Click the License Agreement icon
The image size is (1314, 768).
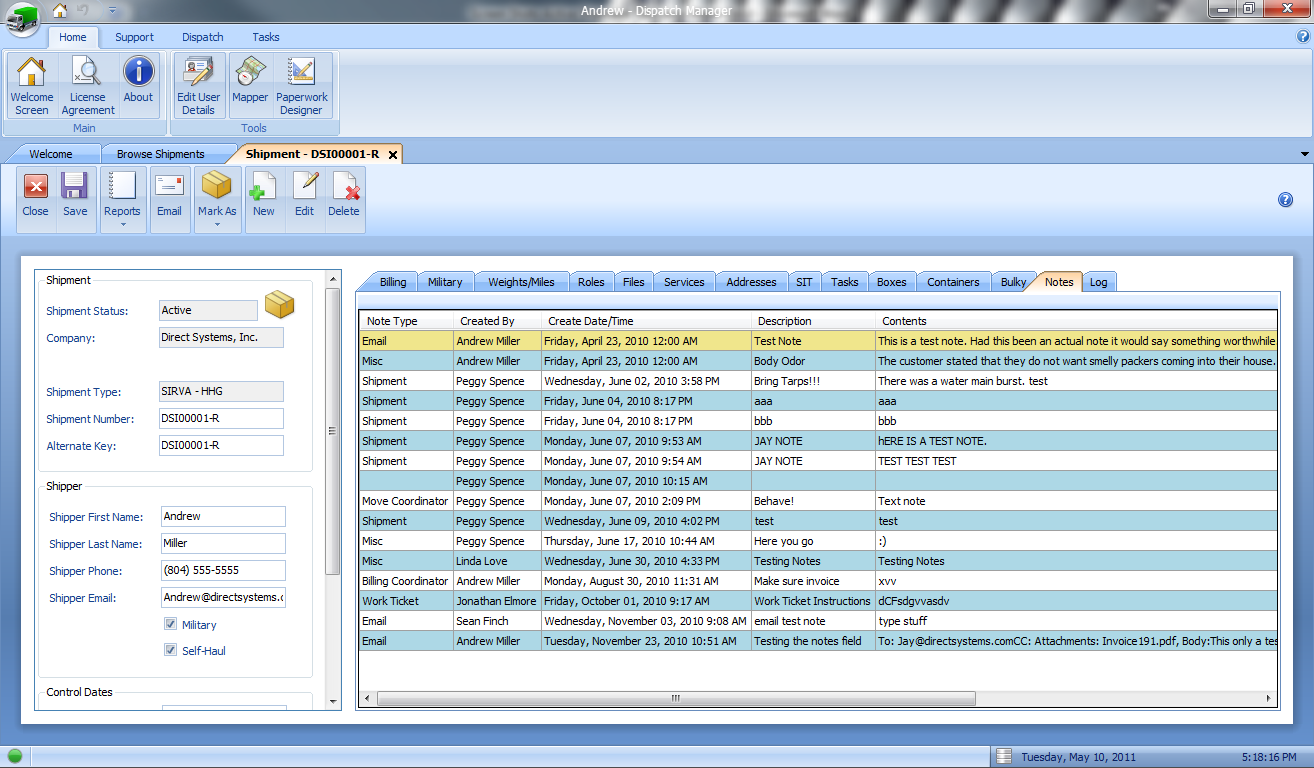coord(88,85)
